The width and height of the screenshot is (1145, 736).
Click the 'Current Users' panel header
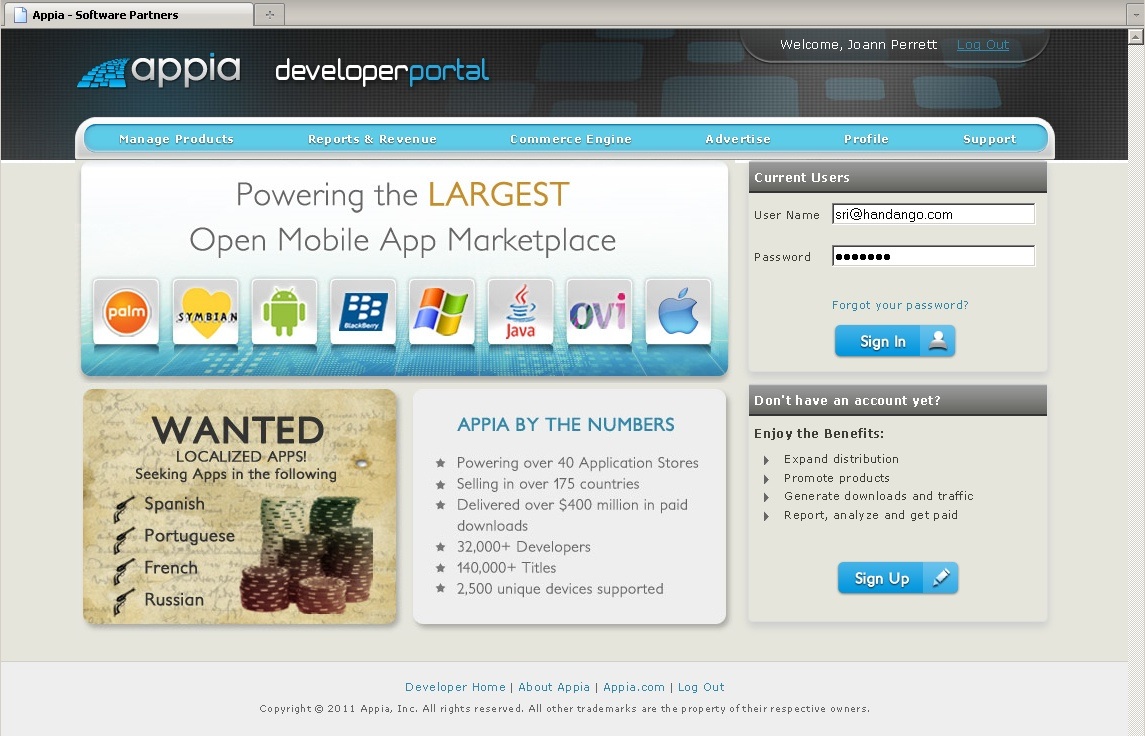pyautogui.click(x=897, y=177)
